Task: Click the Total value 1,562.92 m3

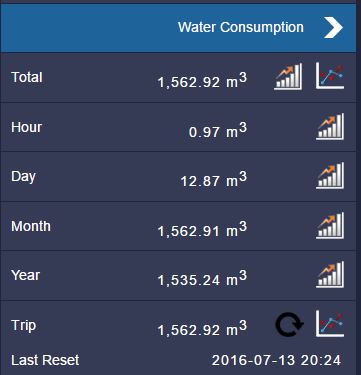Action: (202, 80)
